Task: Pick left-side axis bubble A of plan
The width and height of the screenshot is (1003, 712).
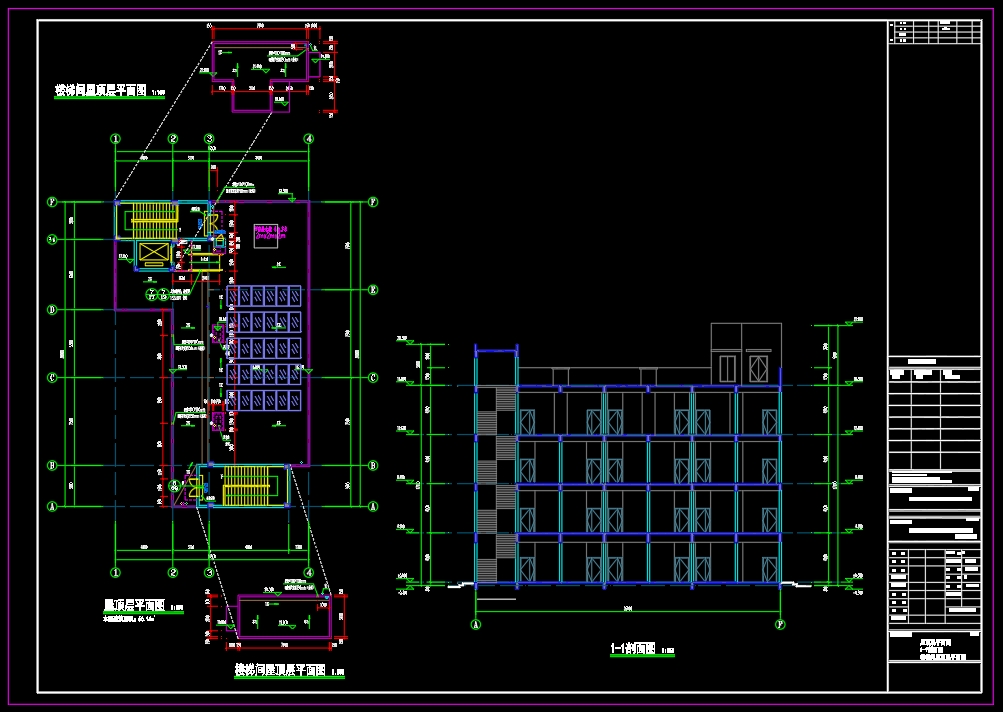Action: (52, 507)
